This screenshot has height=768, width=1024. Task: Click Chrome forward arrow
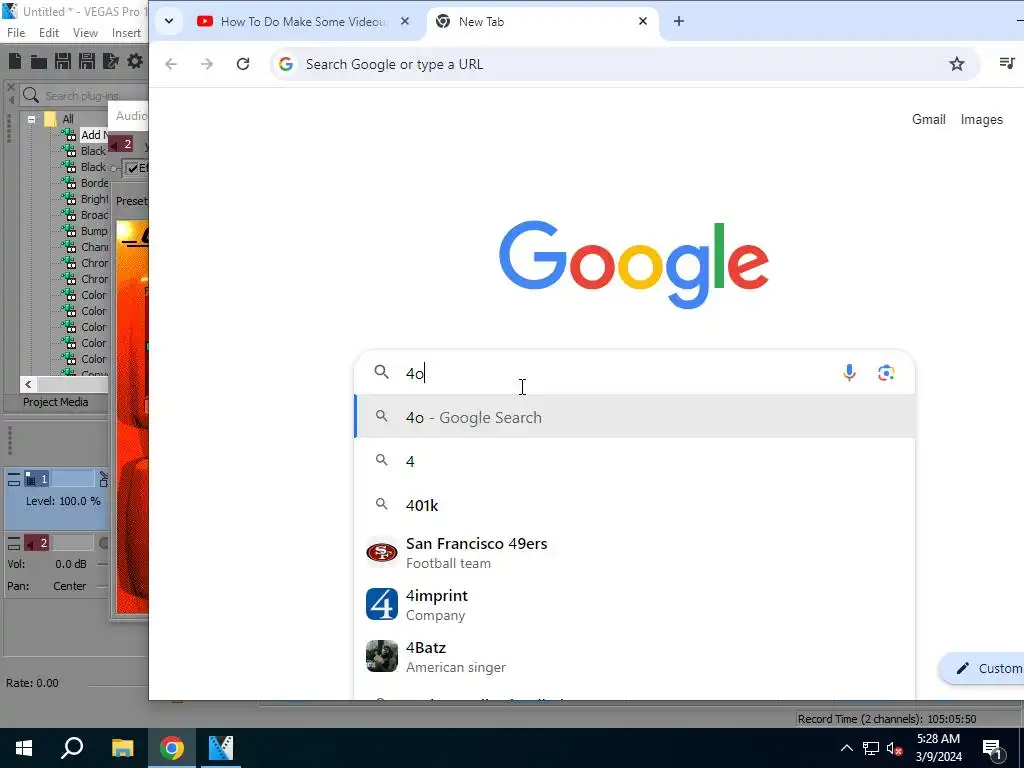pos(207,64)
